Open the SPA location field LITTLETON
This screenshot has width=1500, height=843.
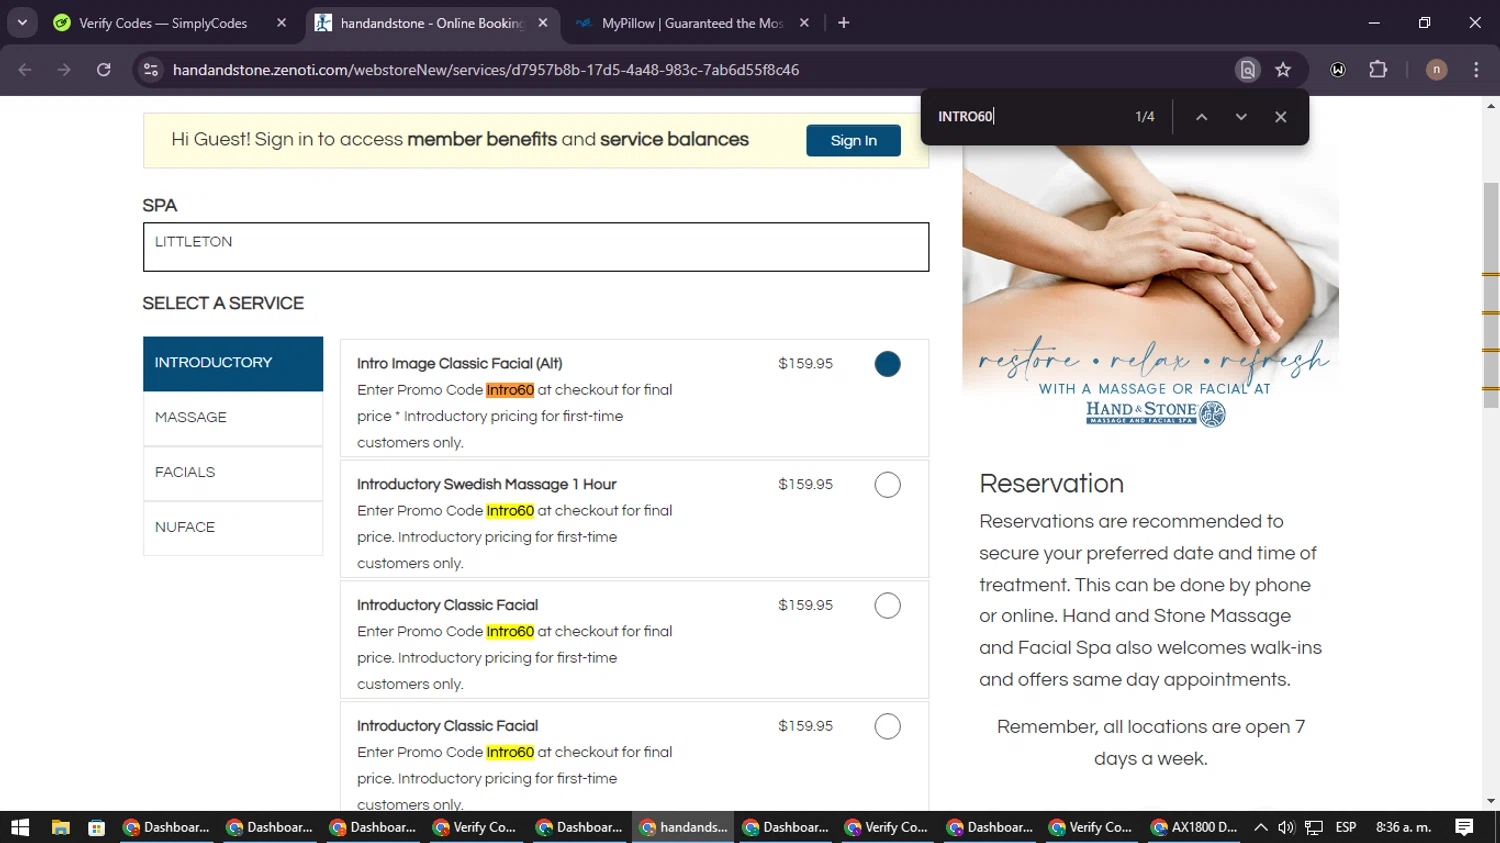pos(536,247)
